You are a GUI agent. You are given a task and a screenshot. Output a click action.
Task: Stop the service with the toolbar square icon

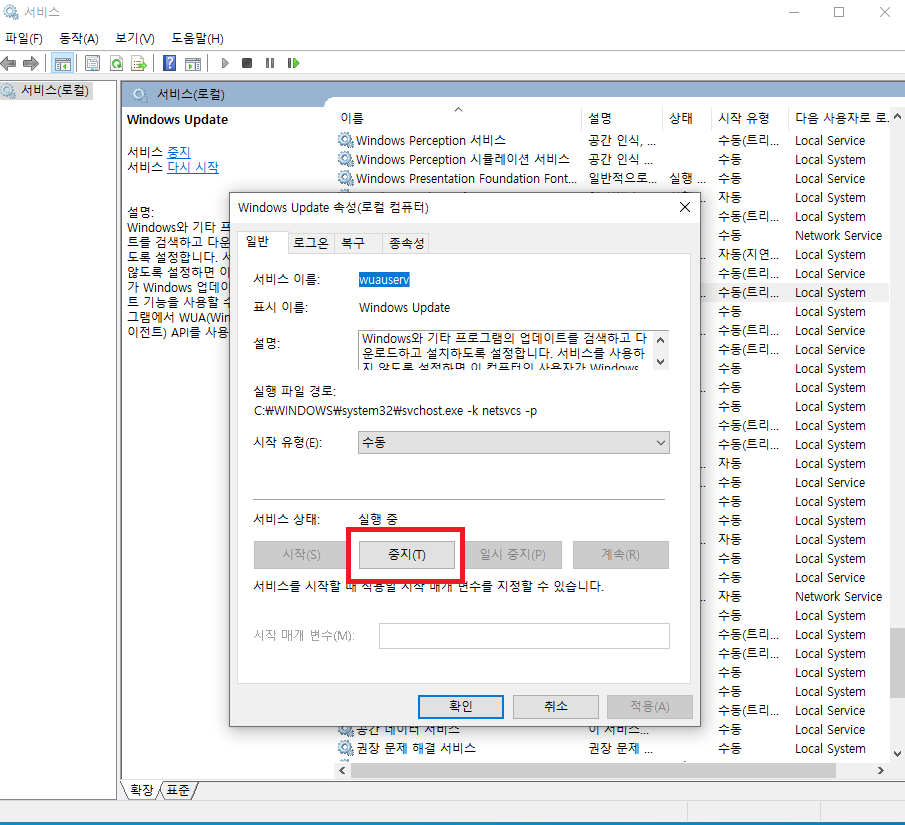pos(247,63)
